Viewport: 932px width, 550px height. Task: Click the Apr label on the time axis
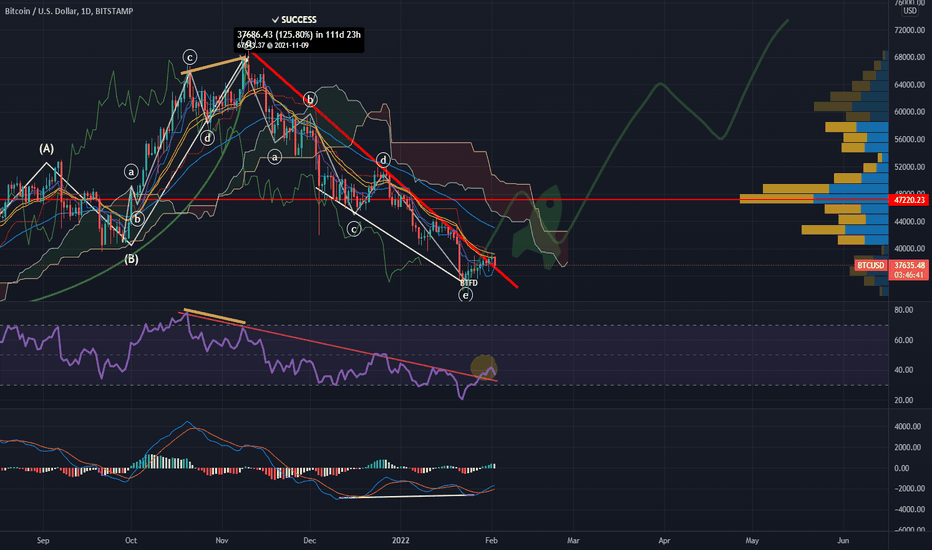[664, 540]
